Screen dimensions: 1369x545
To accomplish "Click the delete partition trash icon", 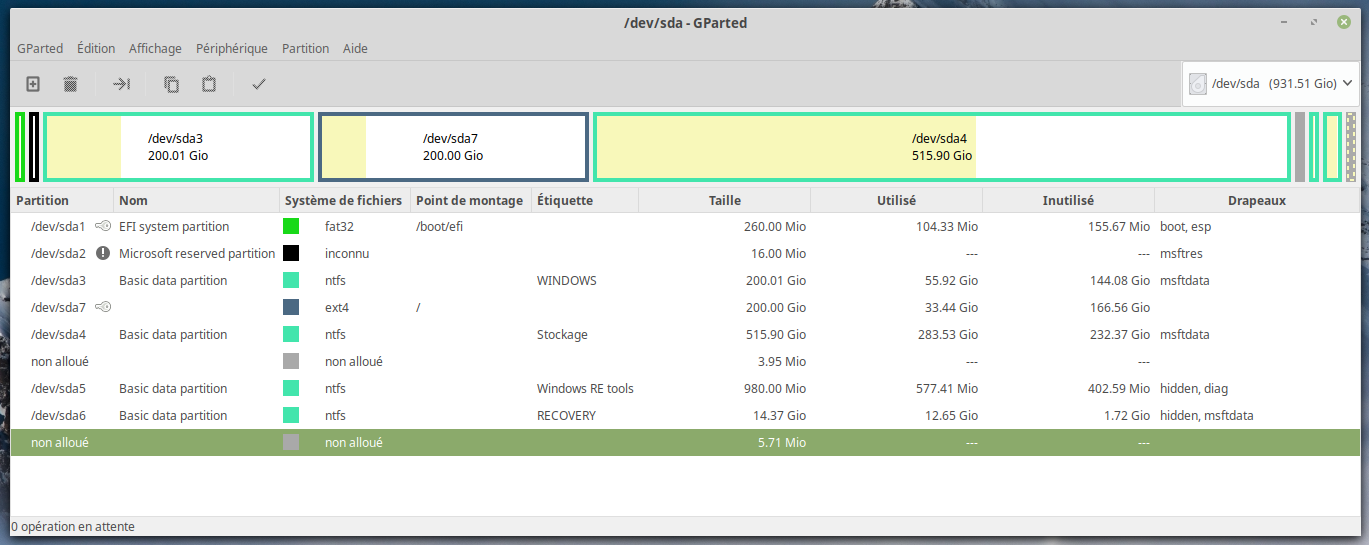I will [71, 84].
